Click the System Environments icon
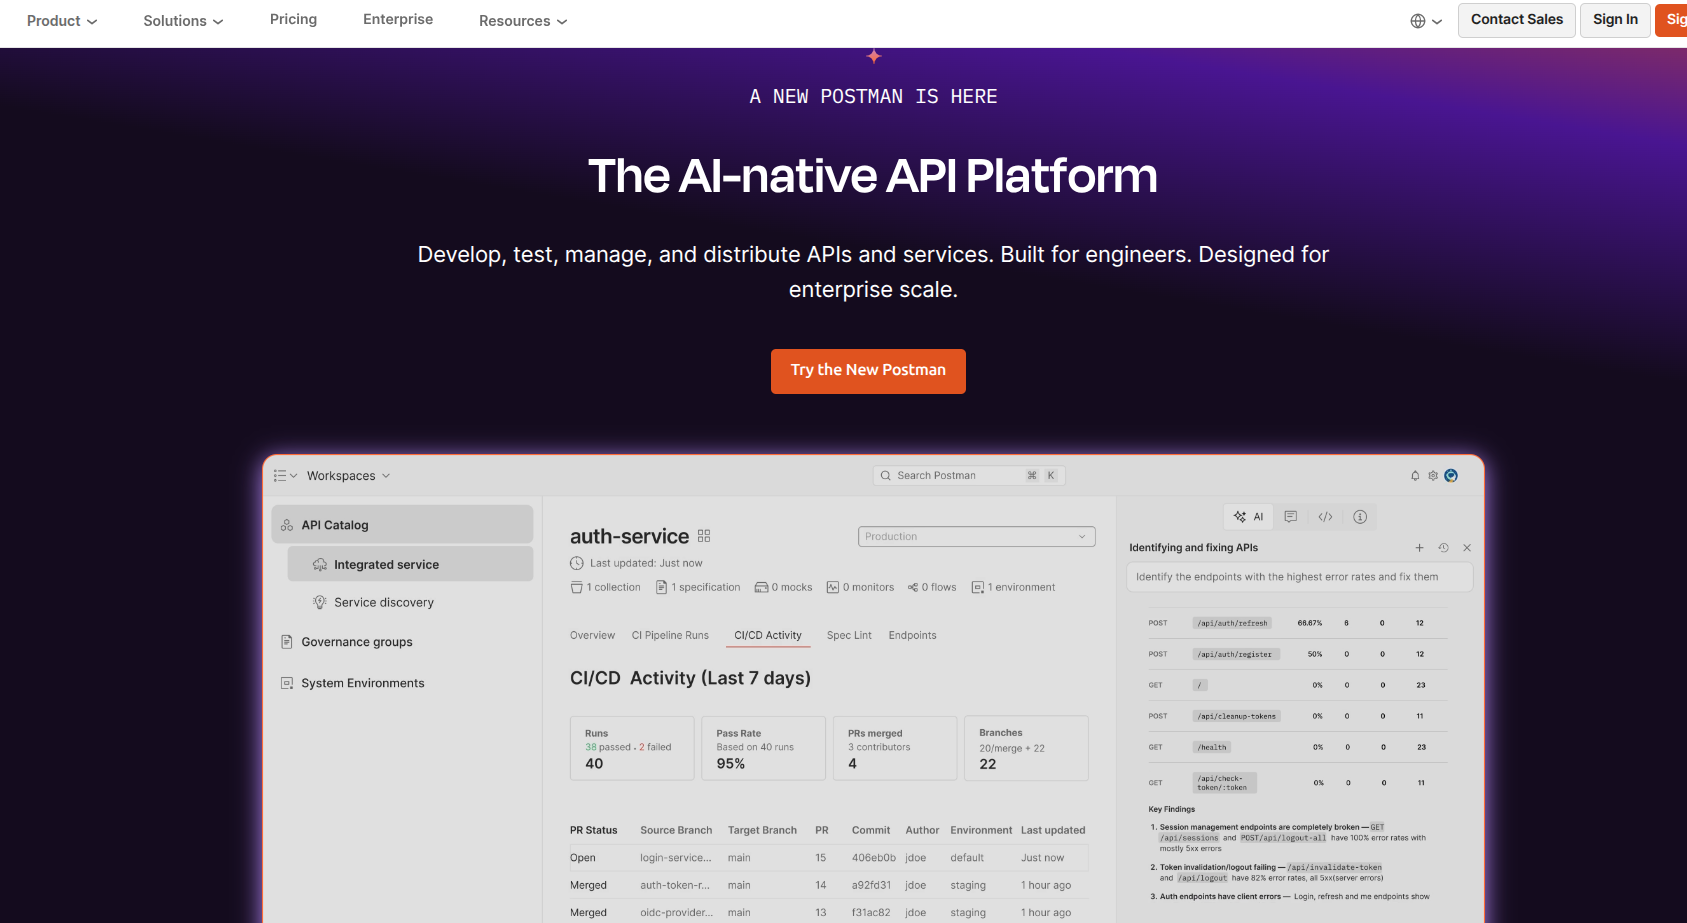1687x923 pixels. (287, 683)
